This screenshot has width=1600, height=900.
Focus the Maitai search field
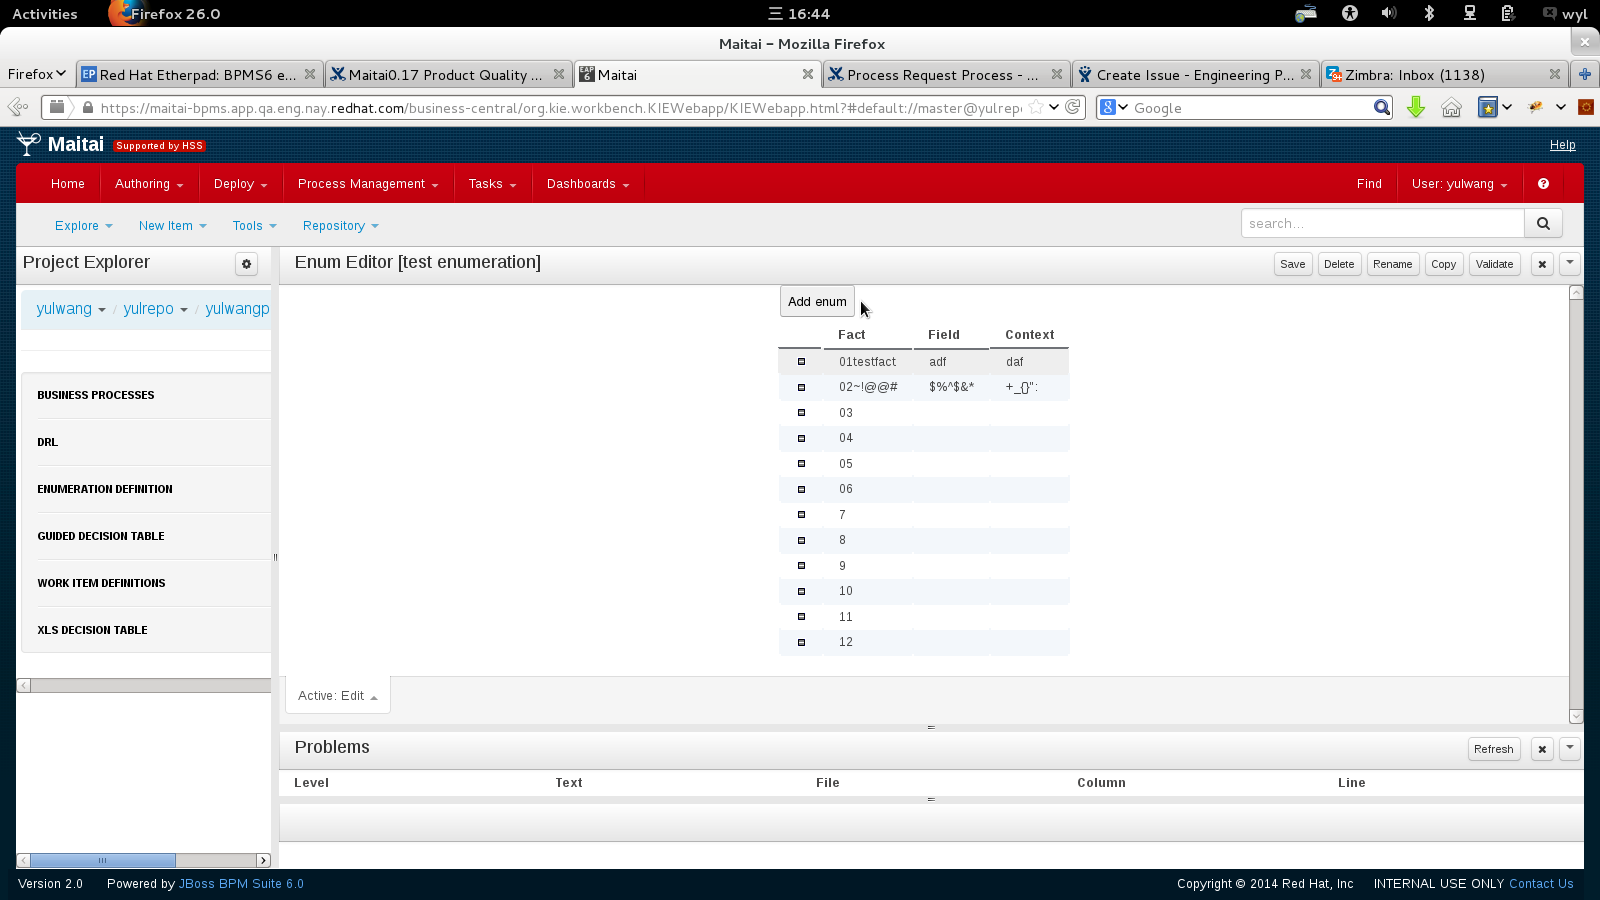pos(1383,224)
